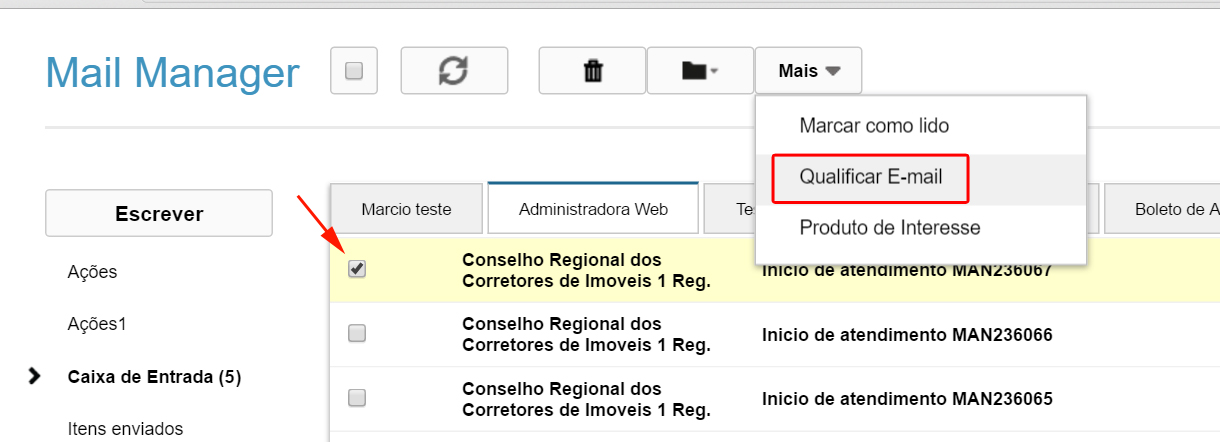Screen dimensions: 1220x442
Task: Expand the arrow beside Caixa de Entrada
Action: coord(36,376)
